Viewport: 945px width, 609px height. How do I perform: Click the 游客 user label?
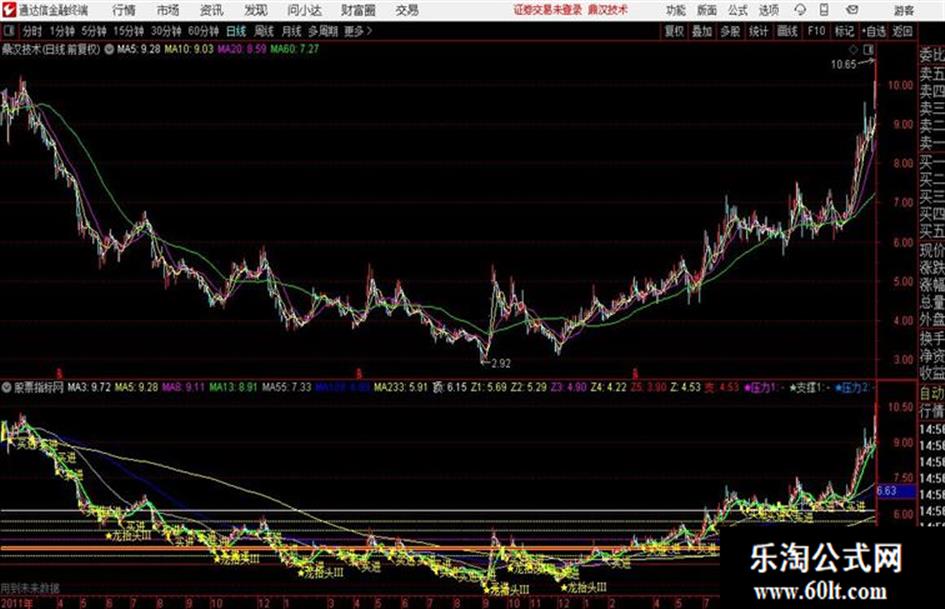click(903, 10)
